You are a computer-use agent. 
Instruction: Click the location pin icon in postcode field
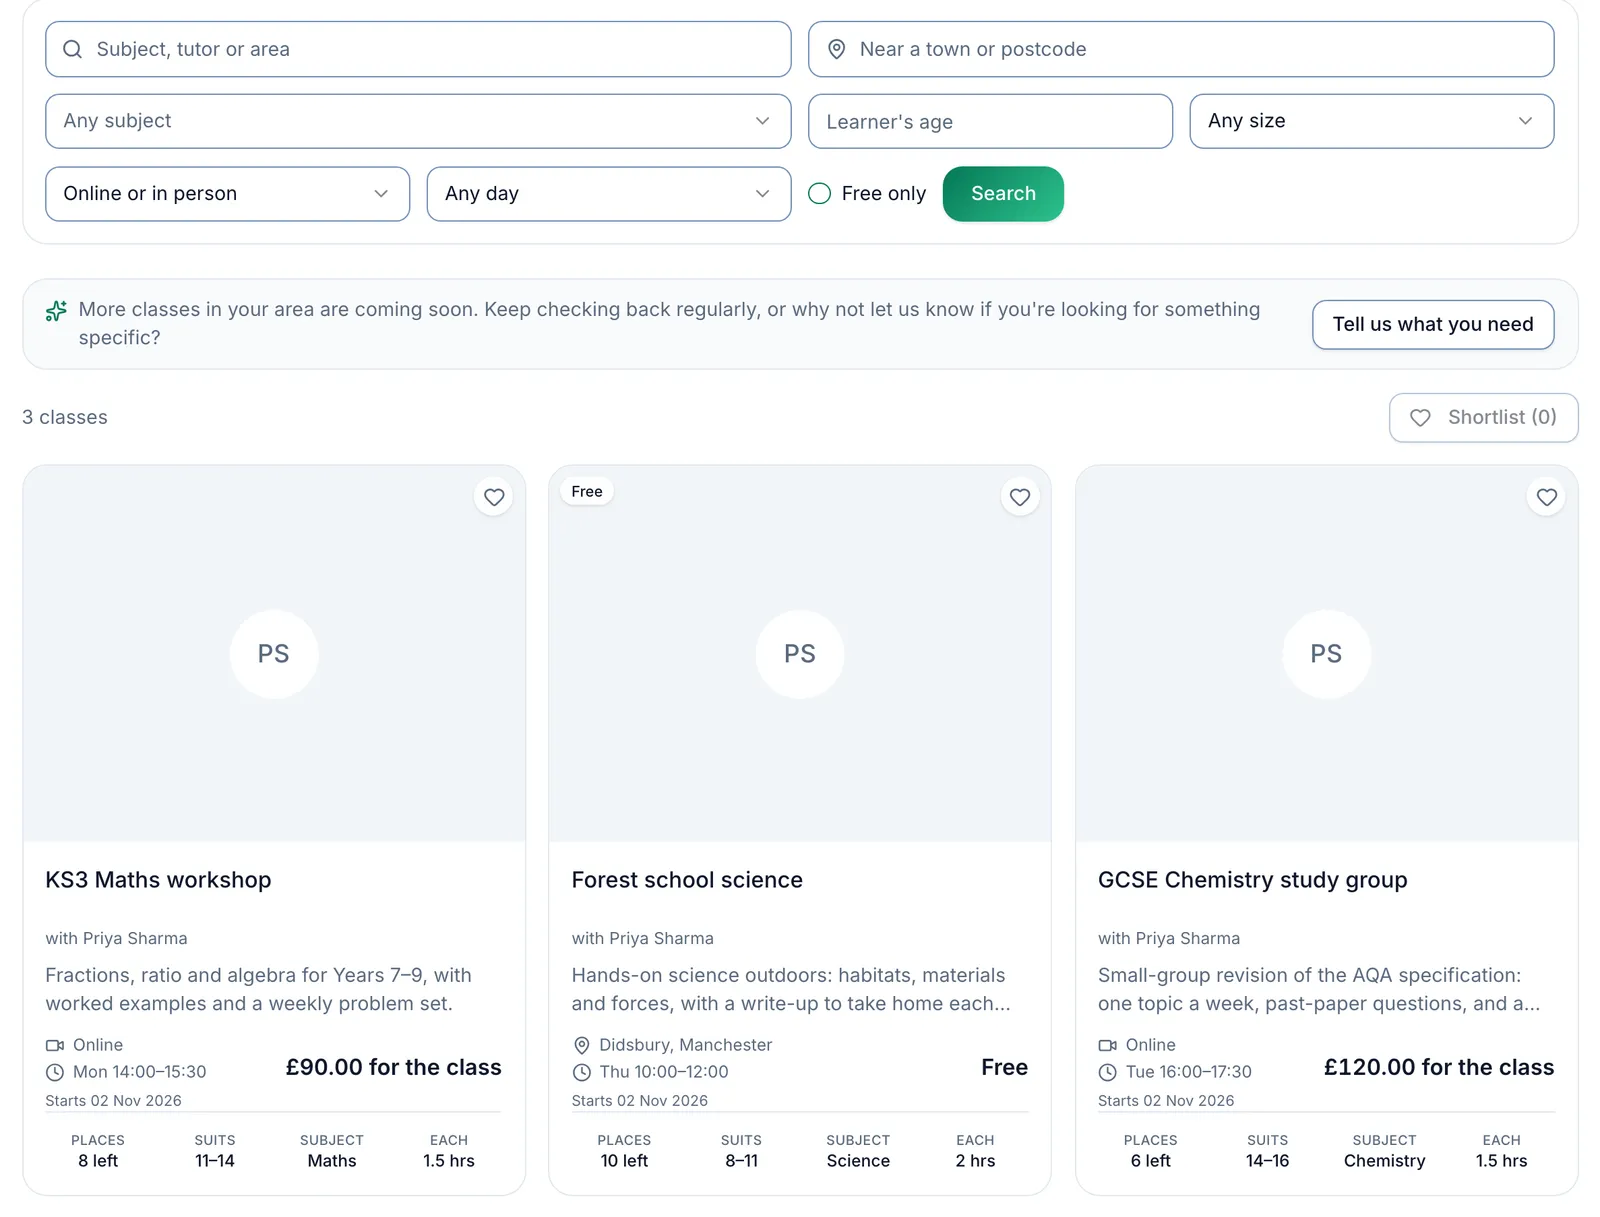point(837,49)
